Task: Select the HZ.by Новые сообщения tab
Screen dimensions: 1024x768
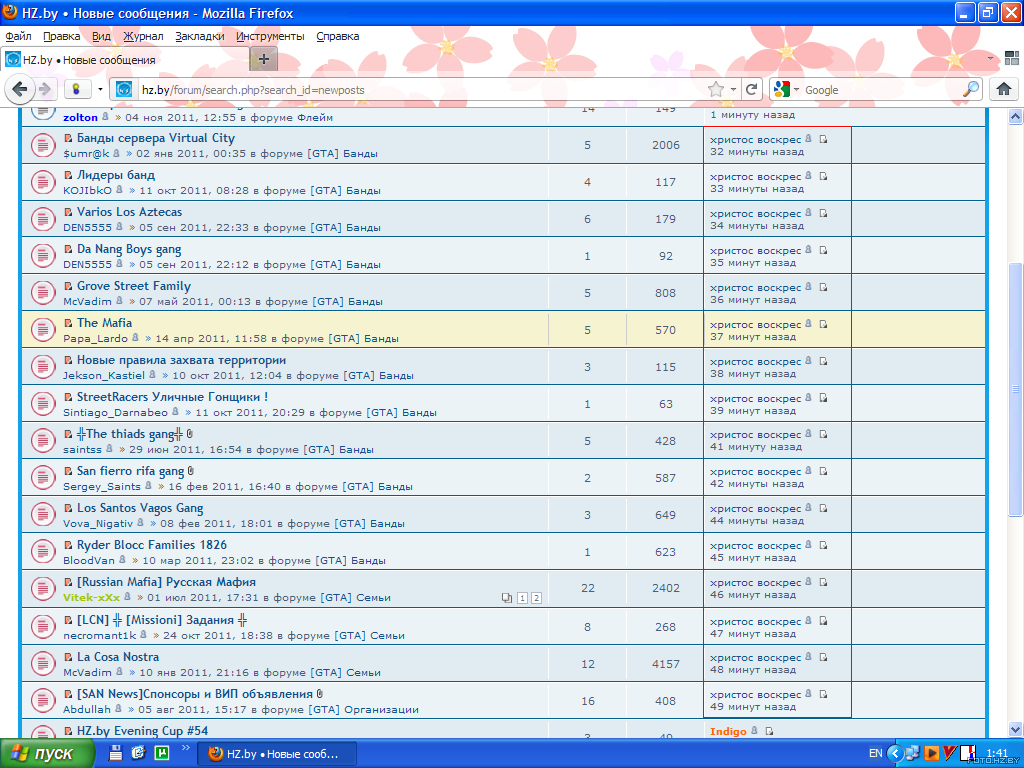Action: click(125, 59)
